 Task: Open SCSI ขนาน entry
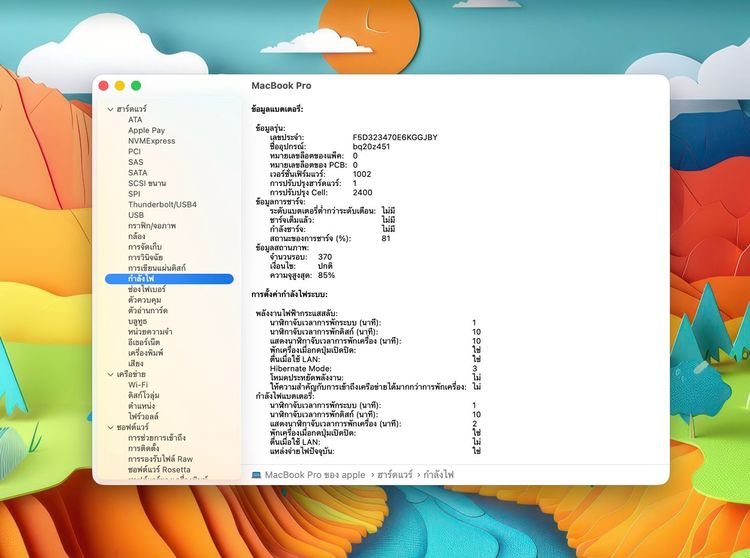pos(147,183)
